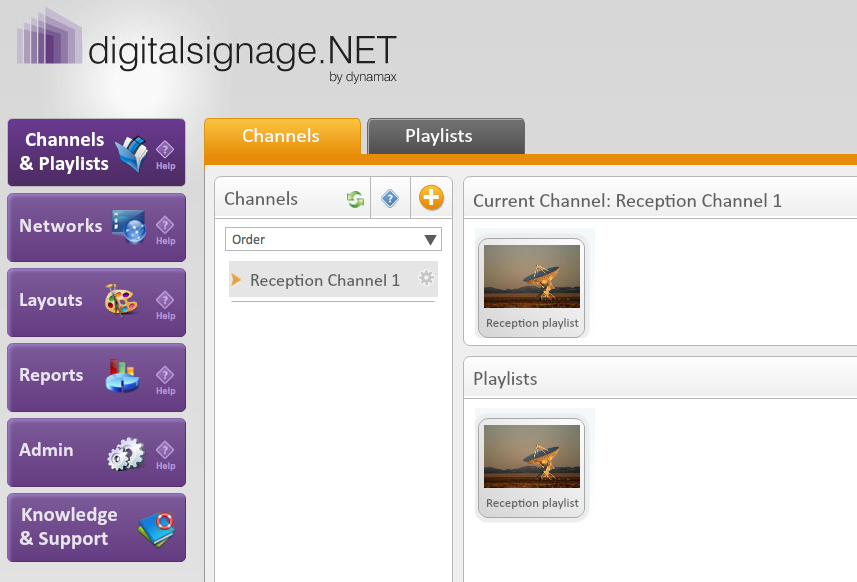Select the Channels tab

click(x=283, y=136)
